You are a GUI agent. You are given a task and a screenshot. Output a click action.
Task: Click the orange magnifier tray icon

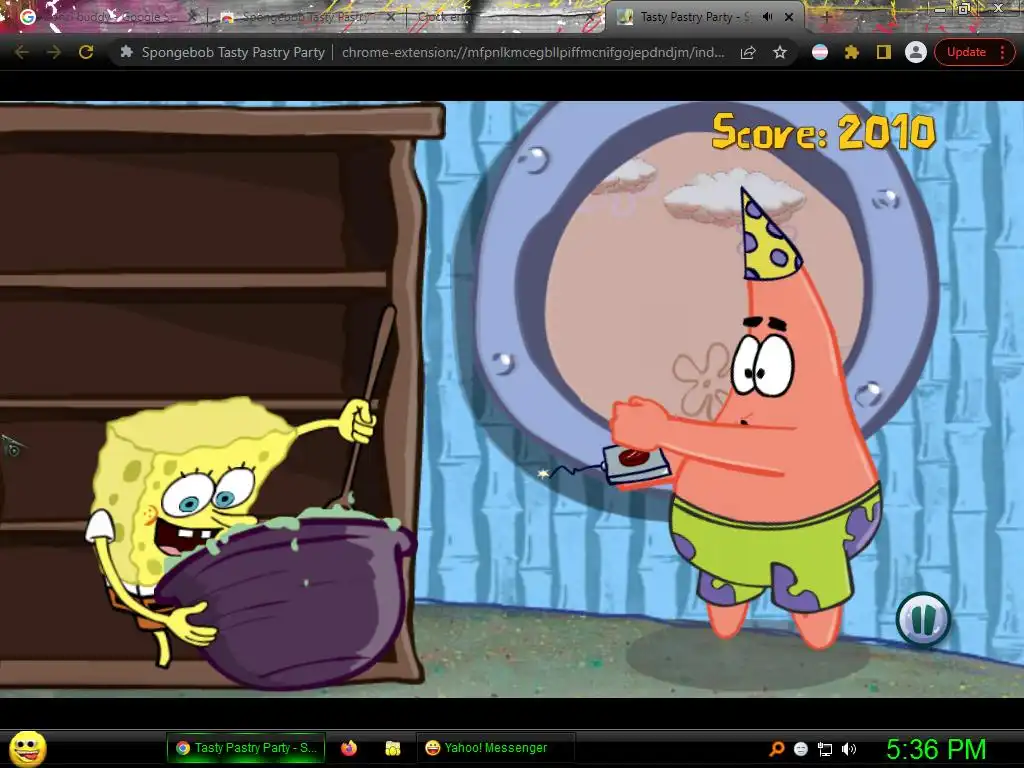[776, 748]
